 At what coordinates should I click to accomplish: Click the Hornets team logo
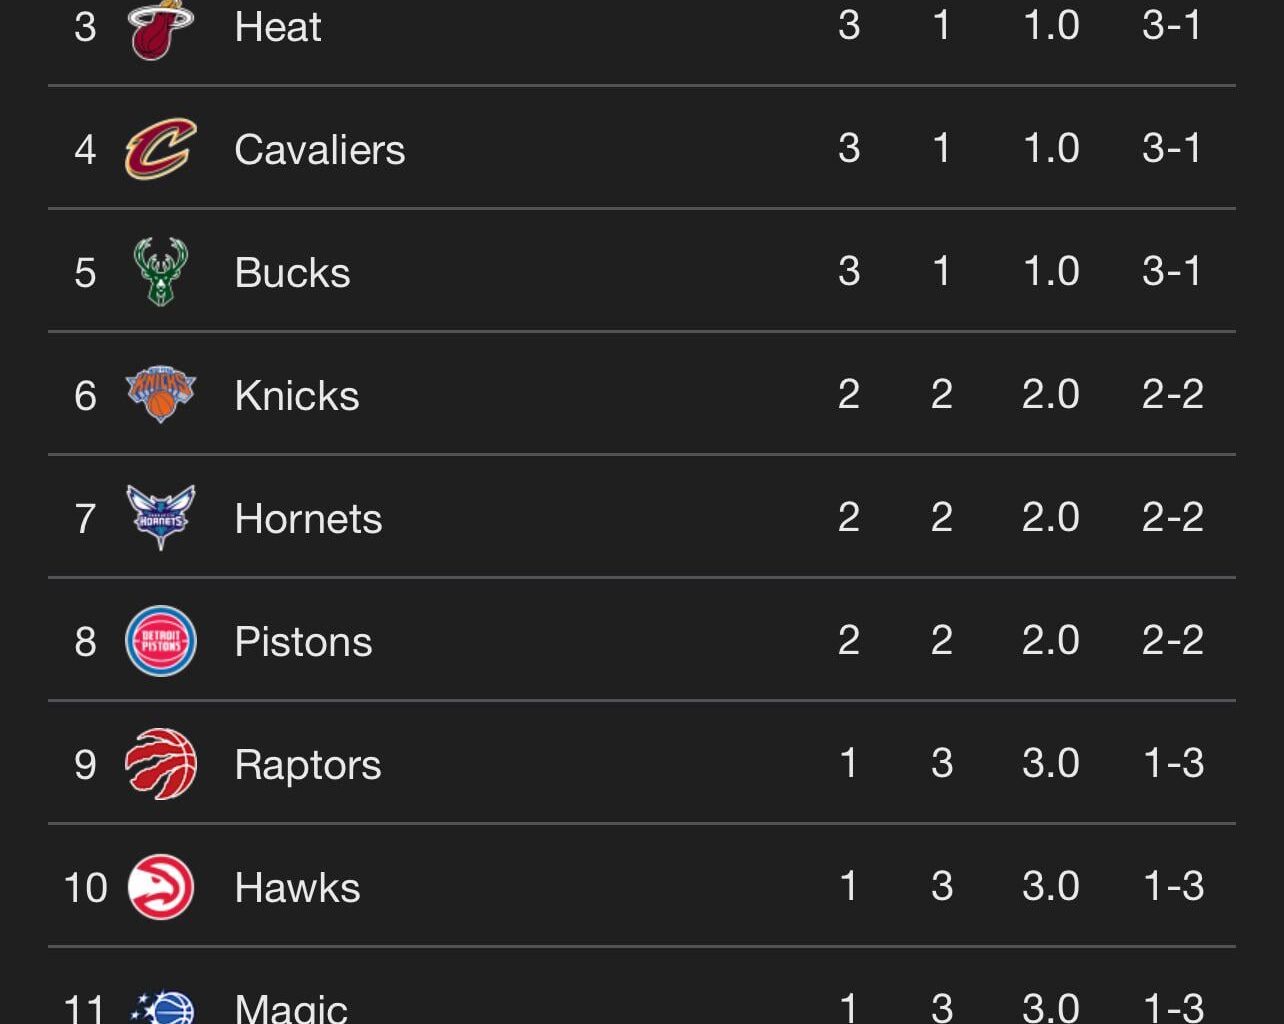pyautogui.click(x=160, y=517)
